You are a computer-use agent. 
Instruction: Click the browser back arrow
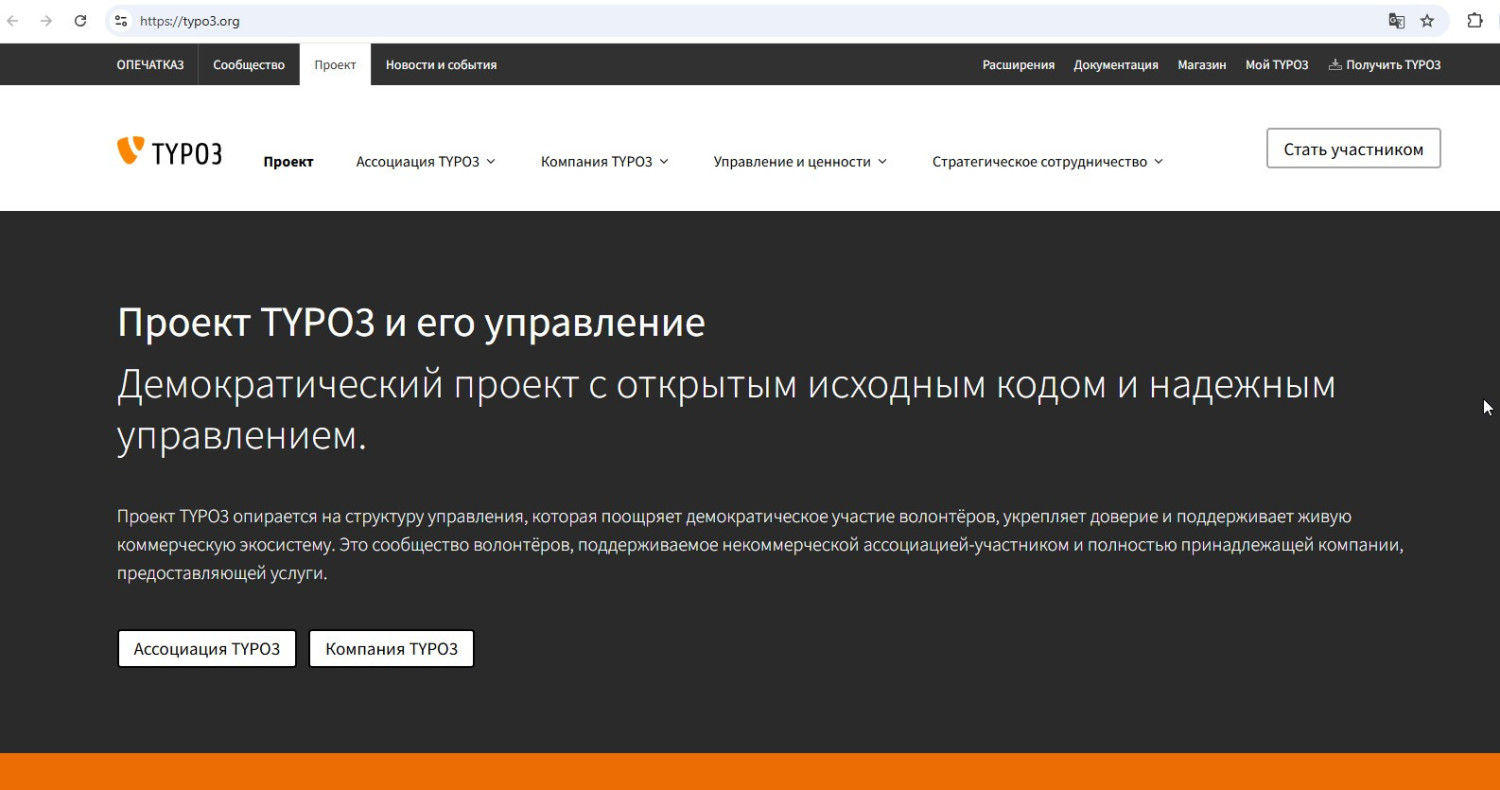[13, 21]
